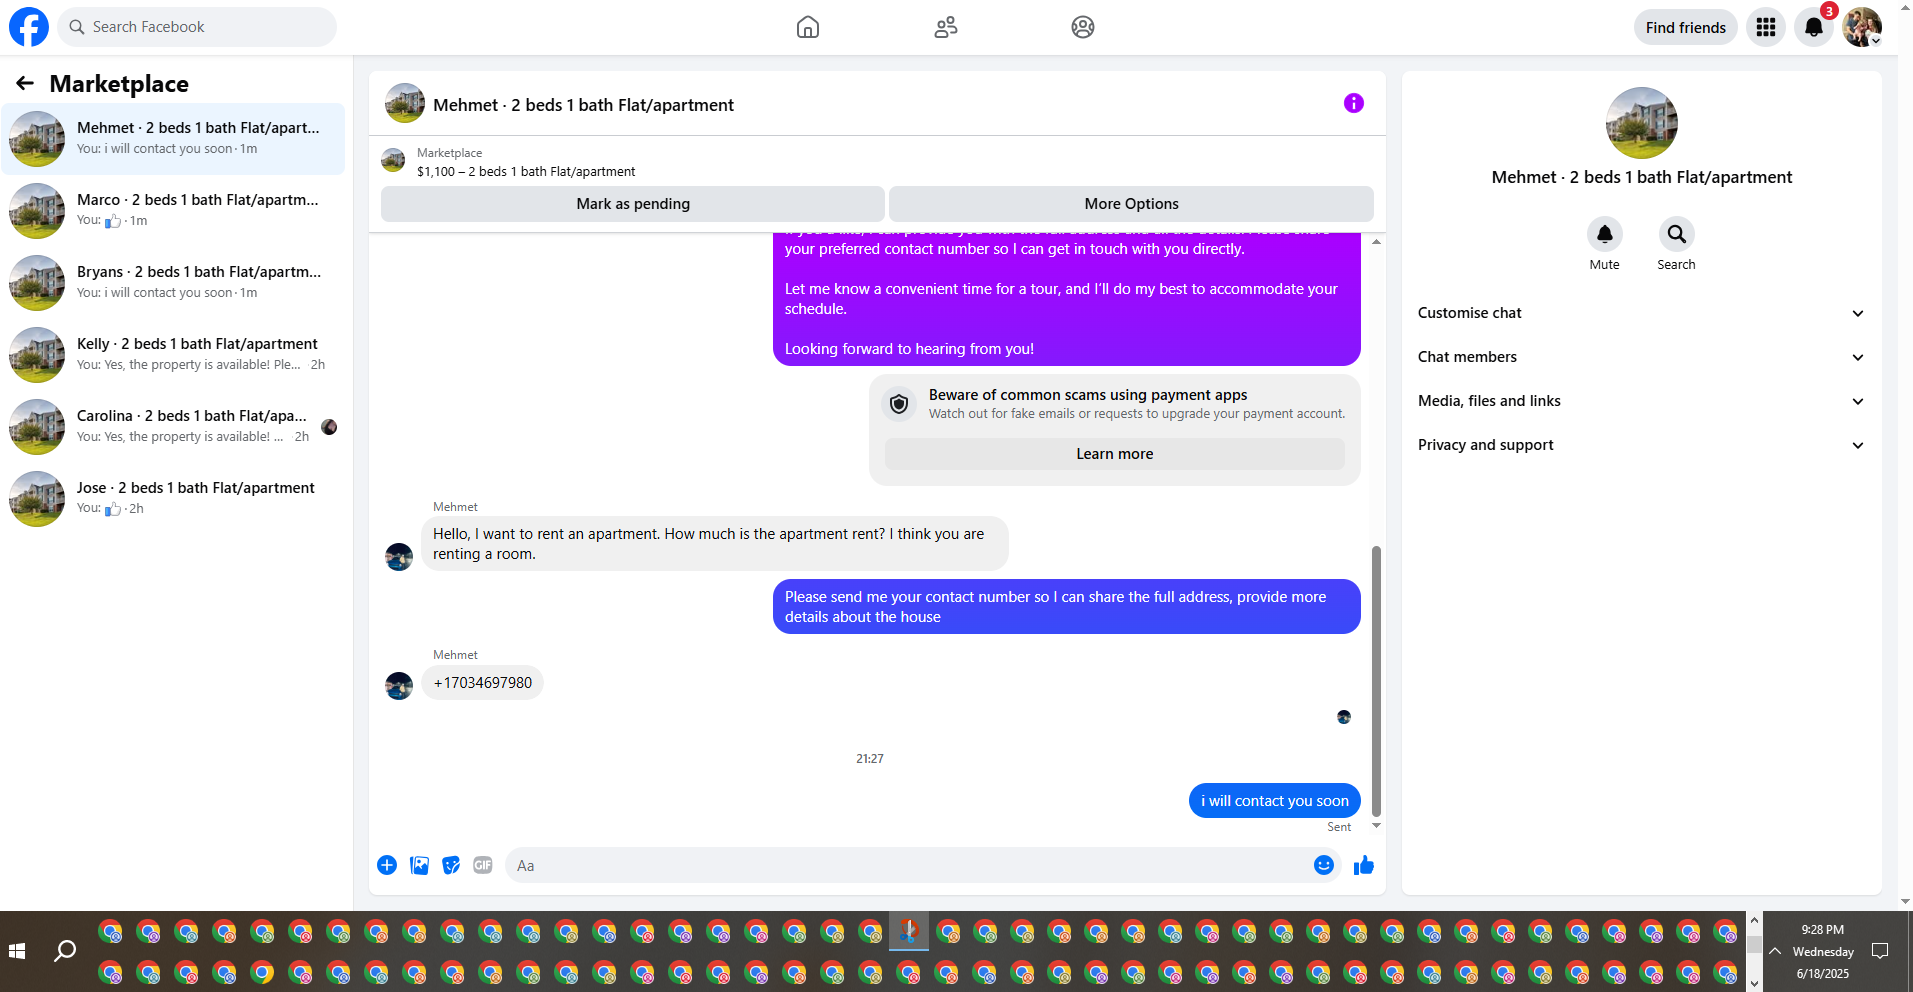This screenshot has height=992, width=1913.
Task: Expand Media, files and links
Action: pyautogui.click(x=1642, y=401)
